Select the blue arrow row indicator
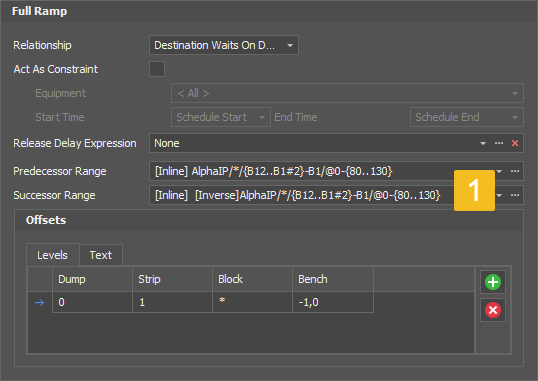538x381 pixels. tap(39, 302)
